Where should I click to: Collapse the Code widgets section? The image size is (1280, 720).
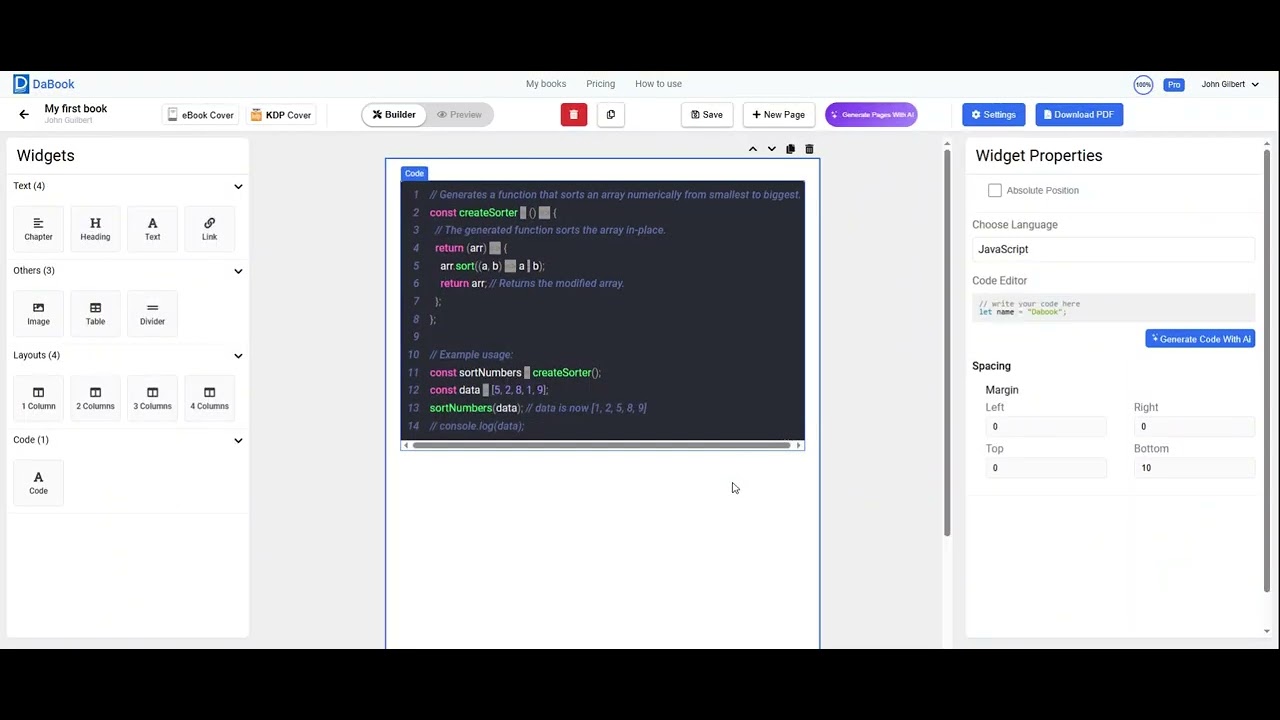click(238, 440)
